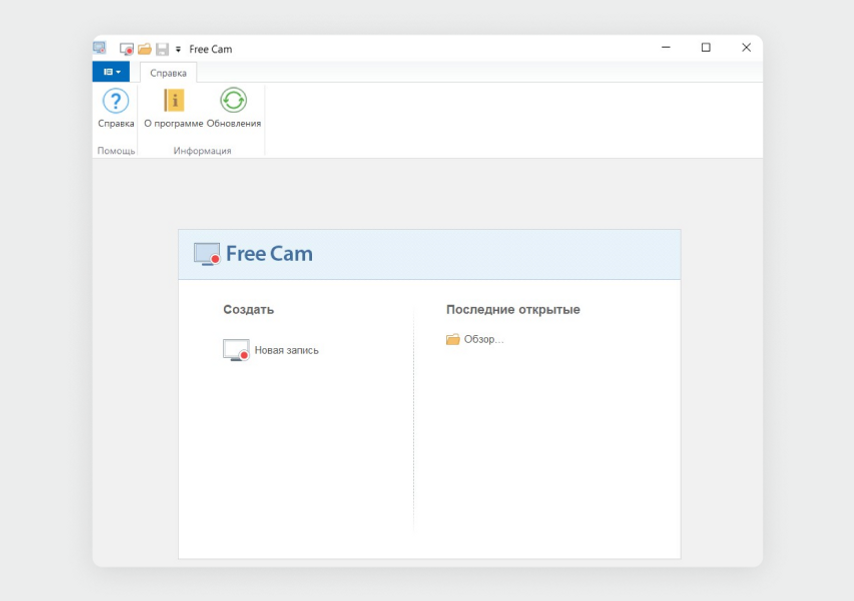Minimize the Free Cam window
This screenshot has width=854, height=601.
667,47
